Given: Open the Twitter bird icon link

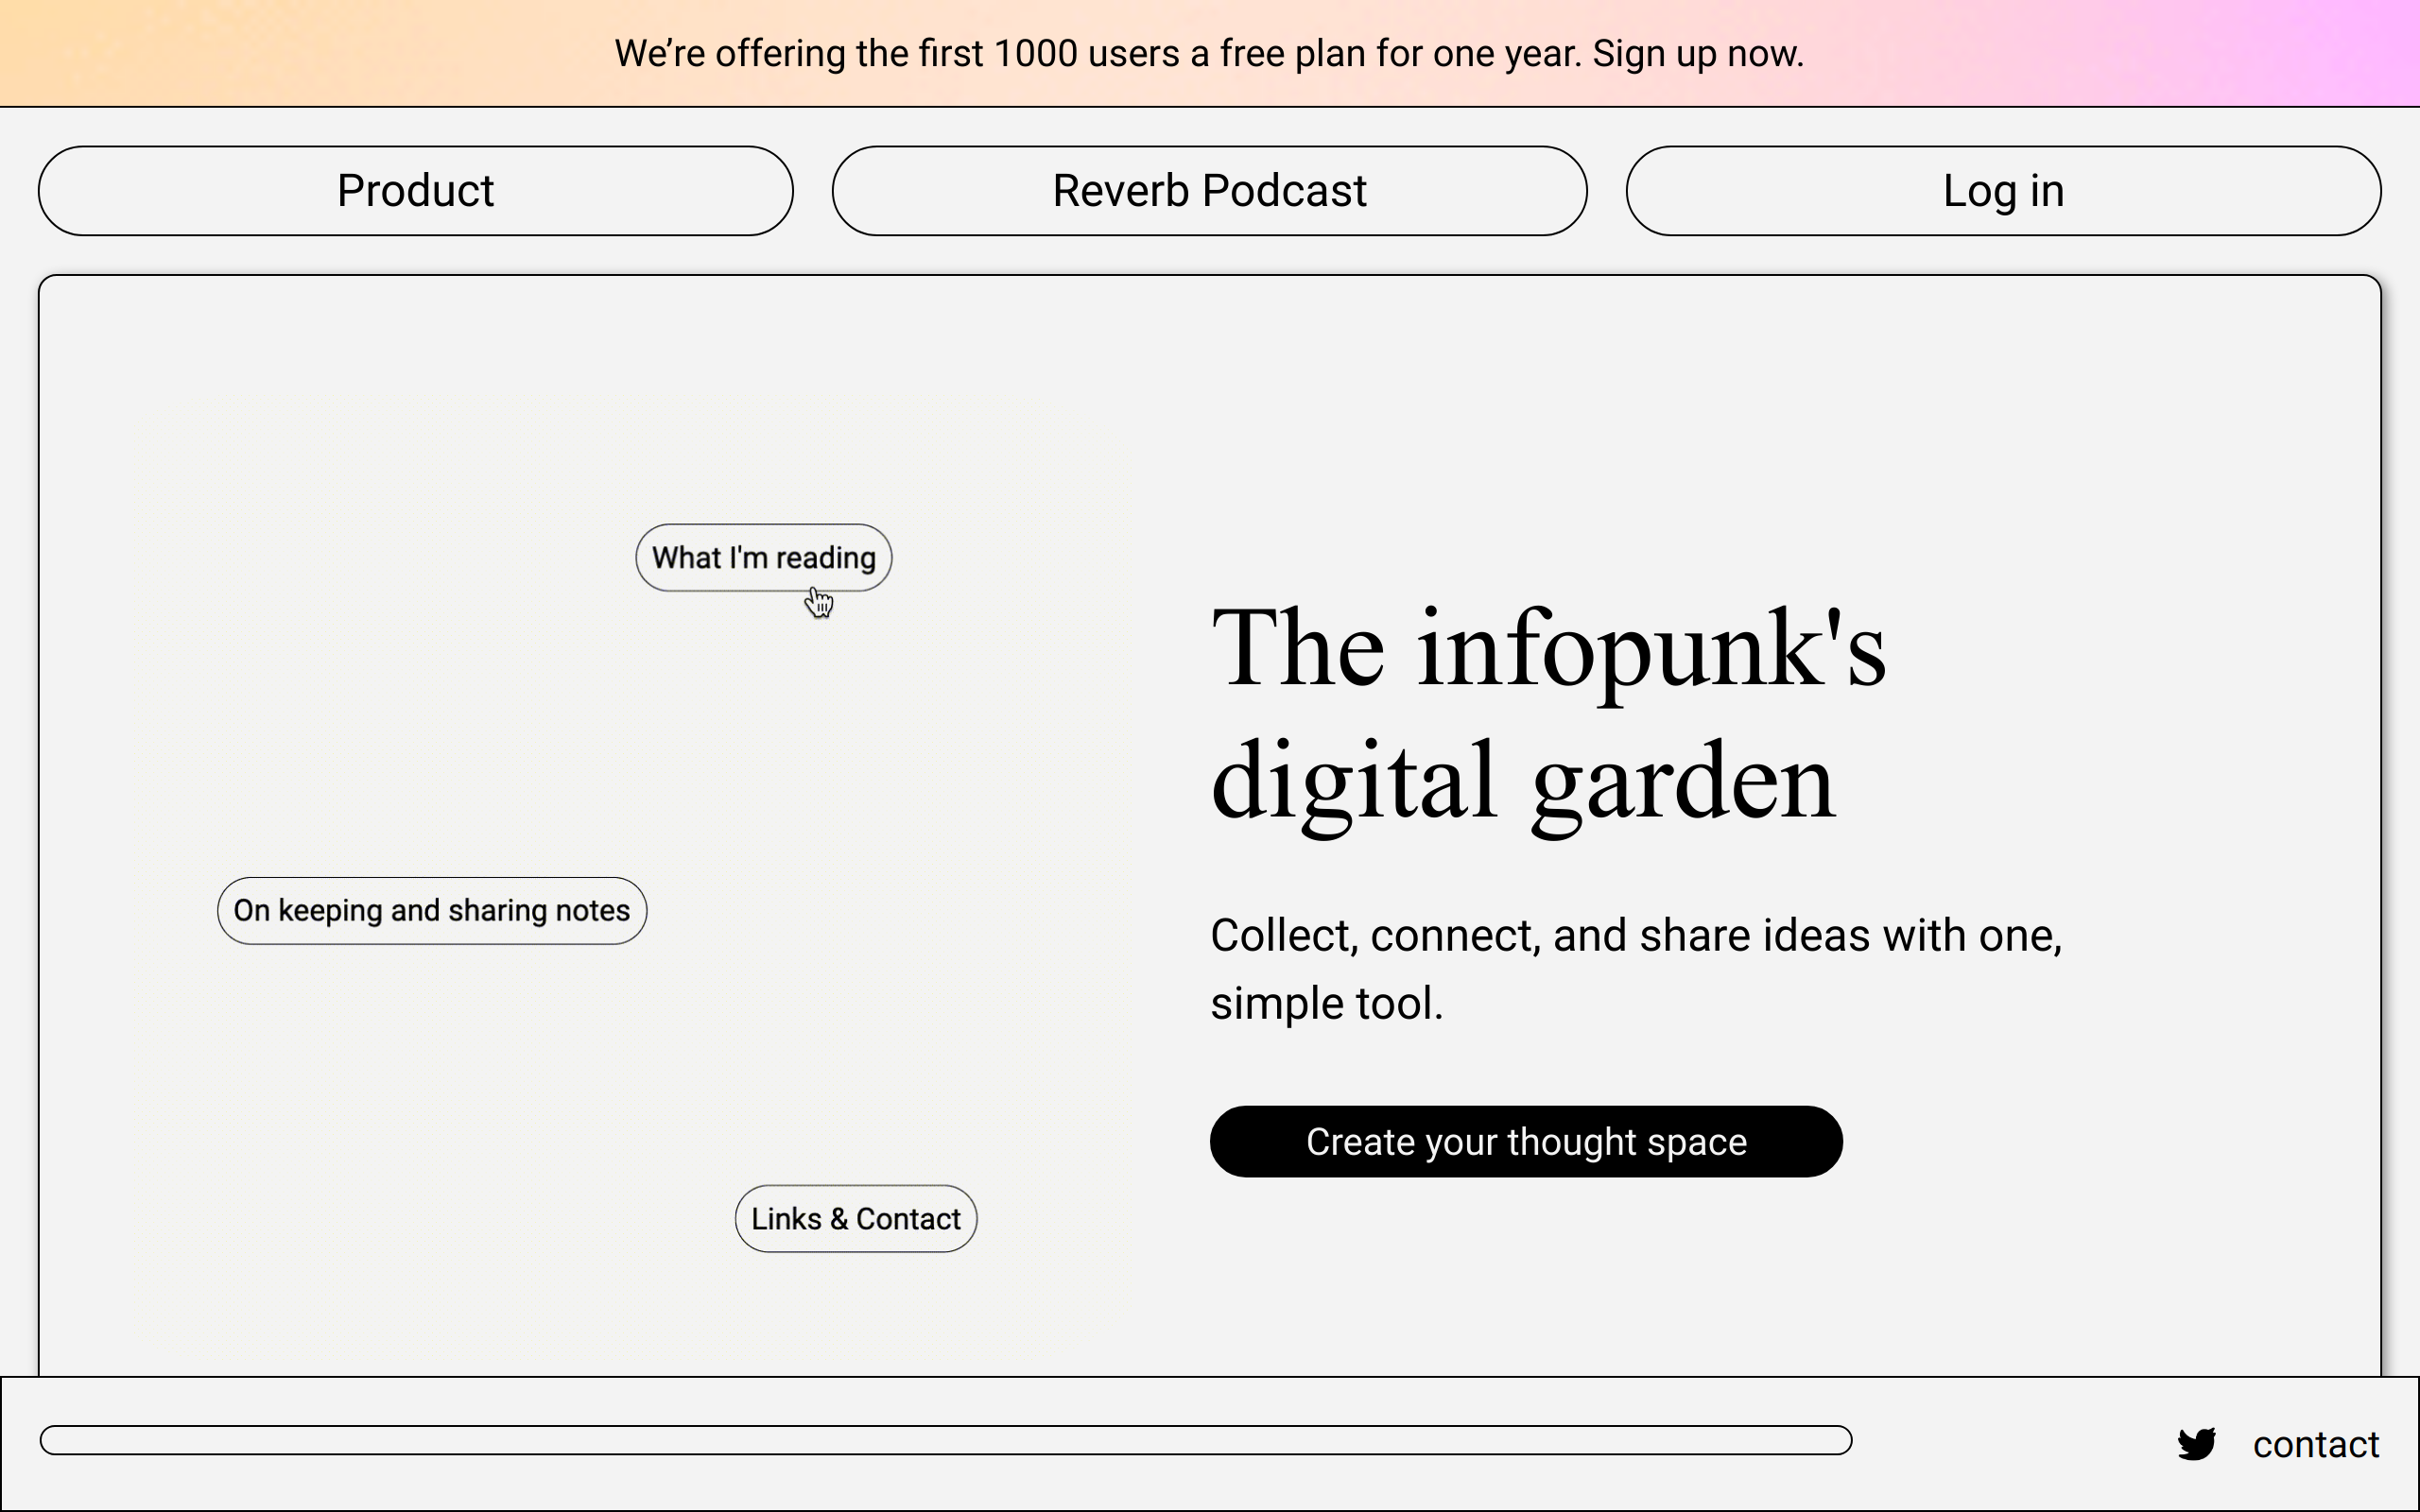Looking at the screenshot, I should 2196,1444.
